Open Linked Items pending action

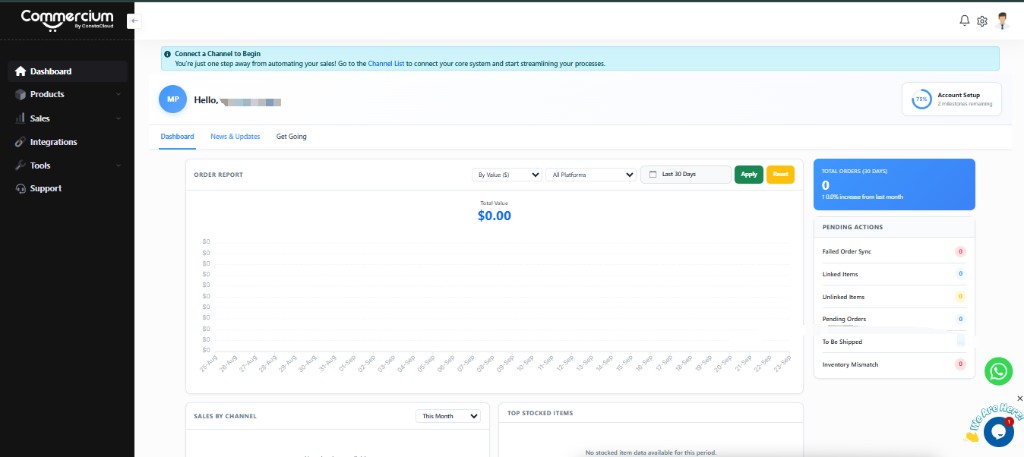tap(894, 274)
